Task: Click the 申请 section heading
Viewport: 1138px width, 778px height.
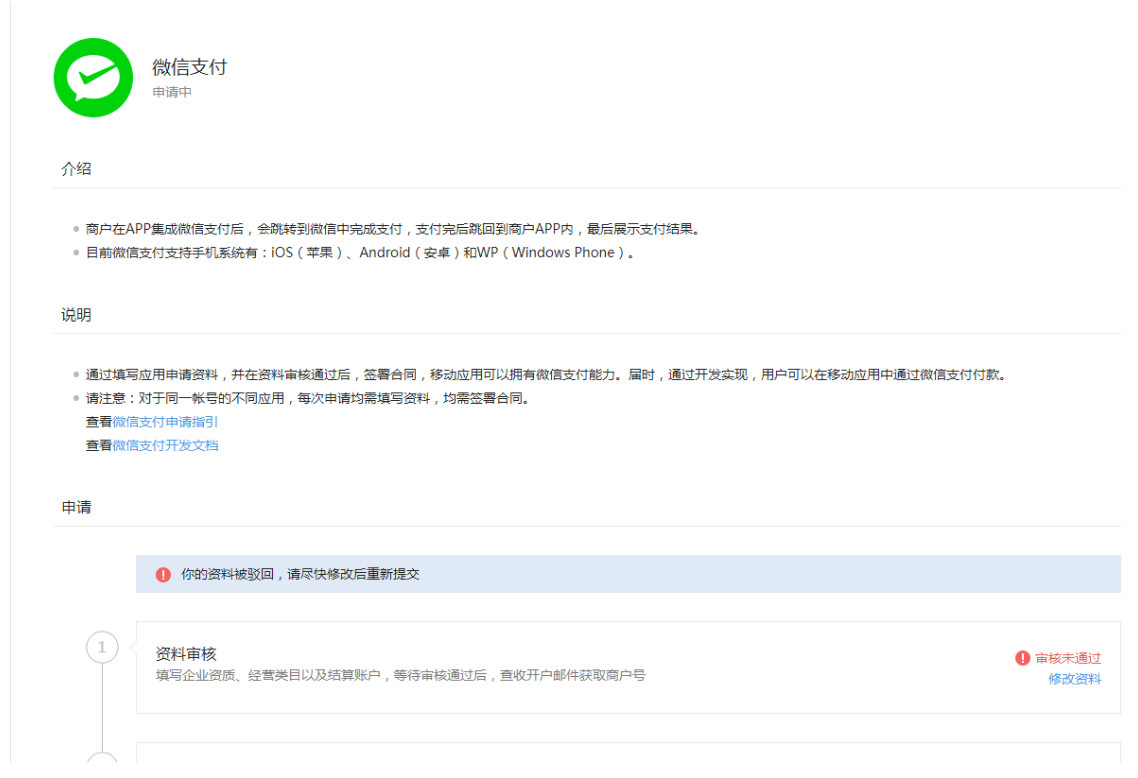Action: (76, 507)
